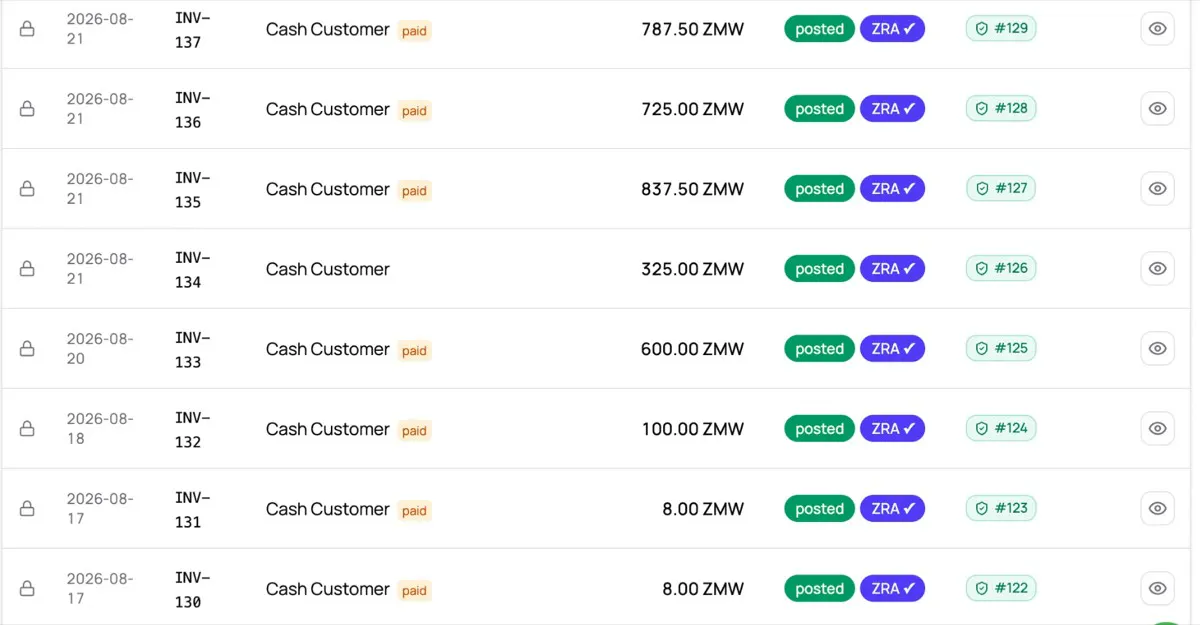Select invoice number INV-130

(192, 590)
